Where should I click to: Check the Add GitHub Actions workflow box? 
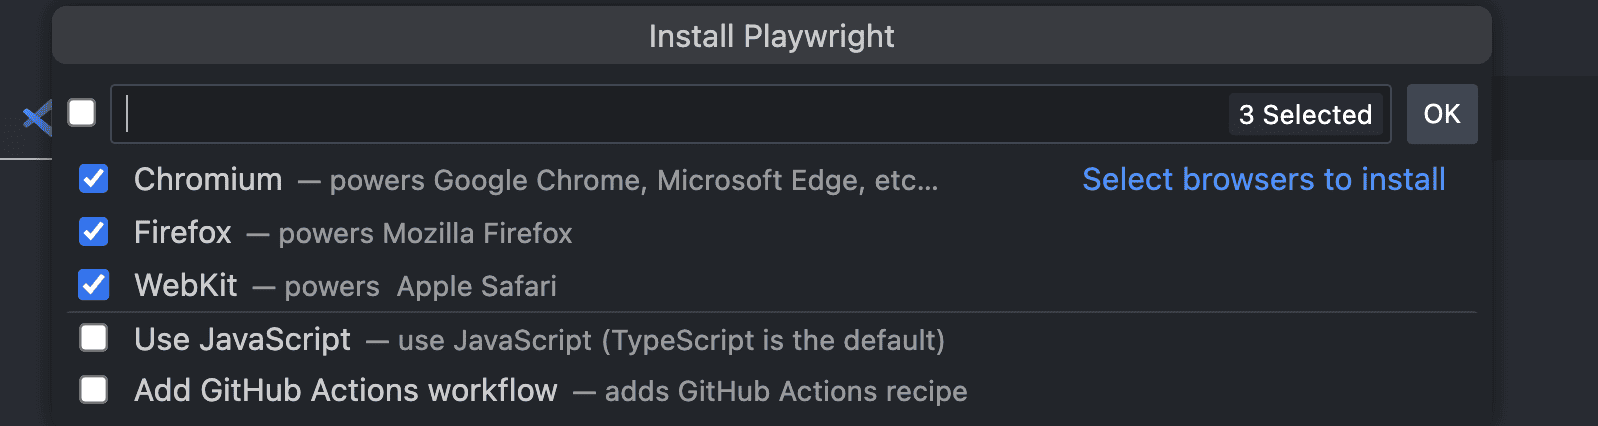[94, 389]
